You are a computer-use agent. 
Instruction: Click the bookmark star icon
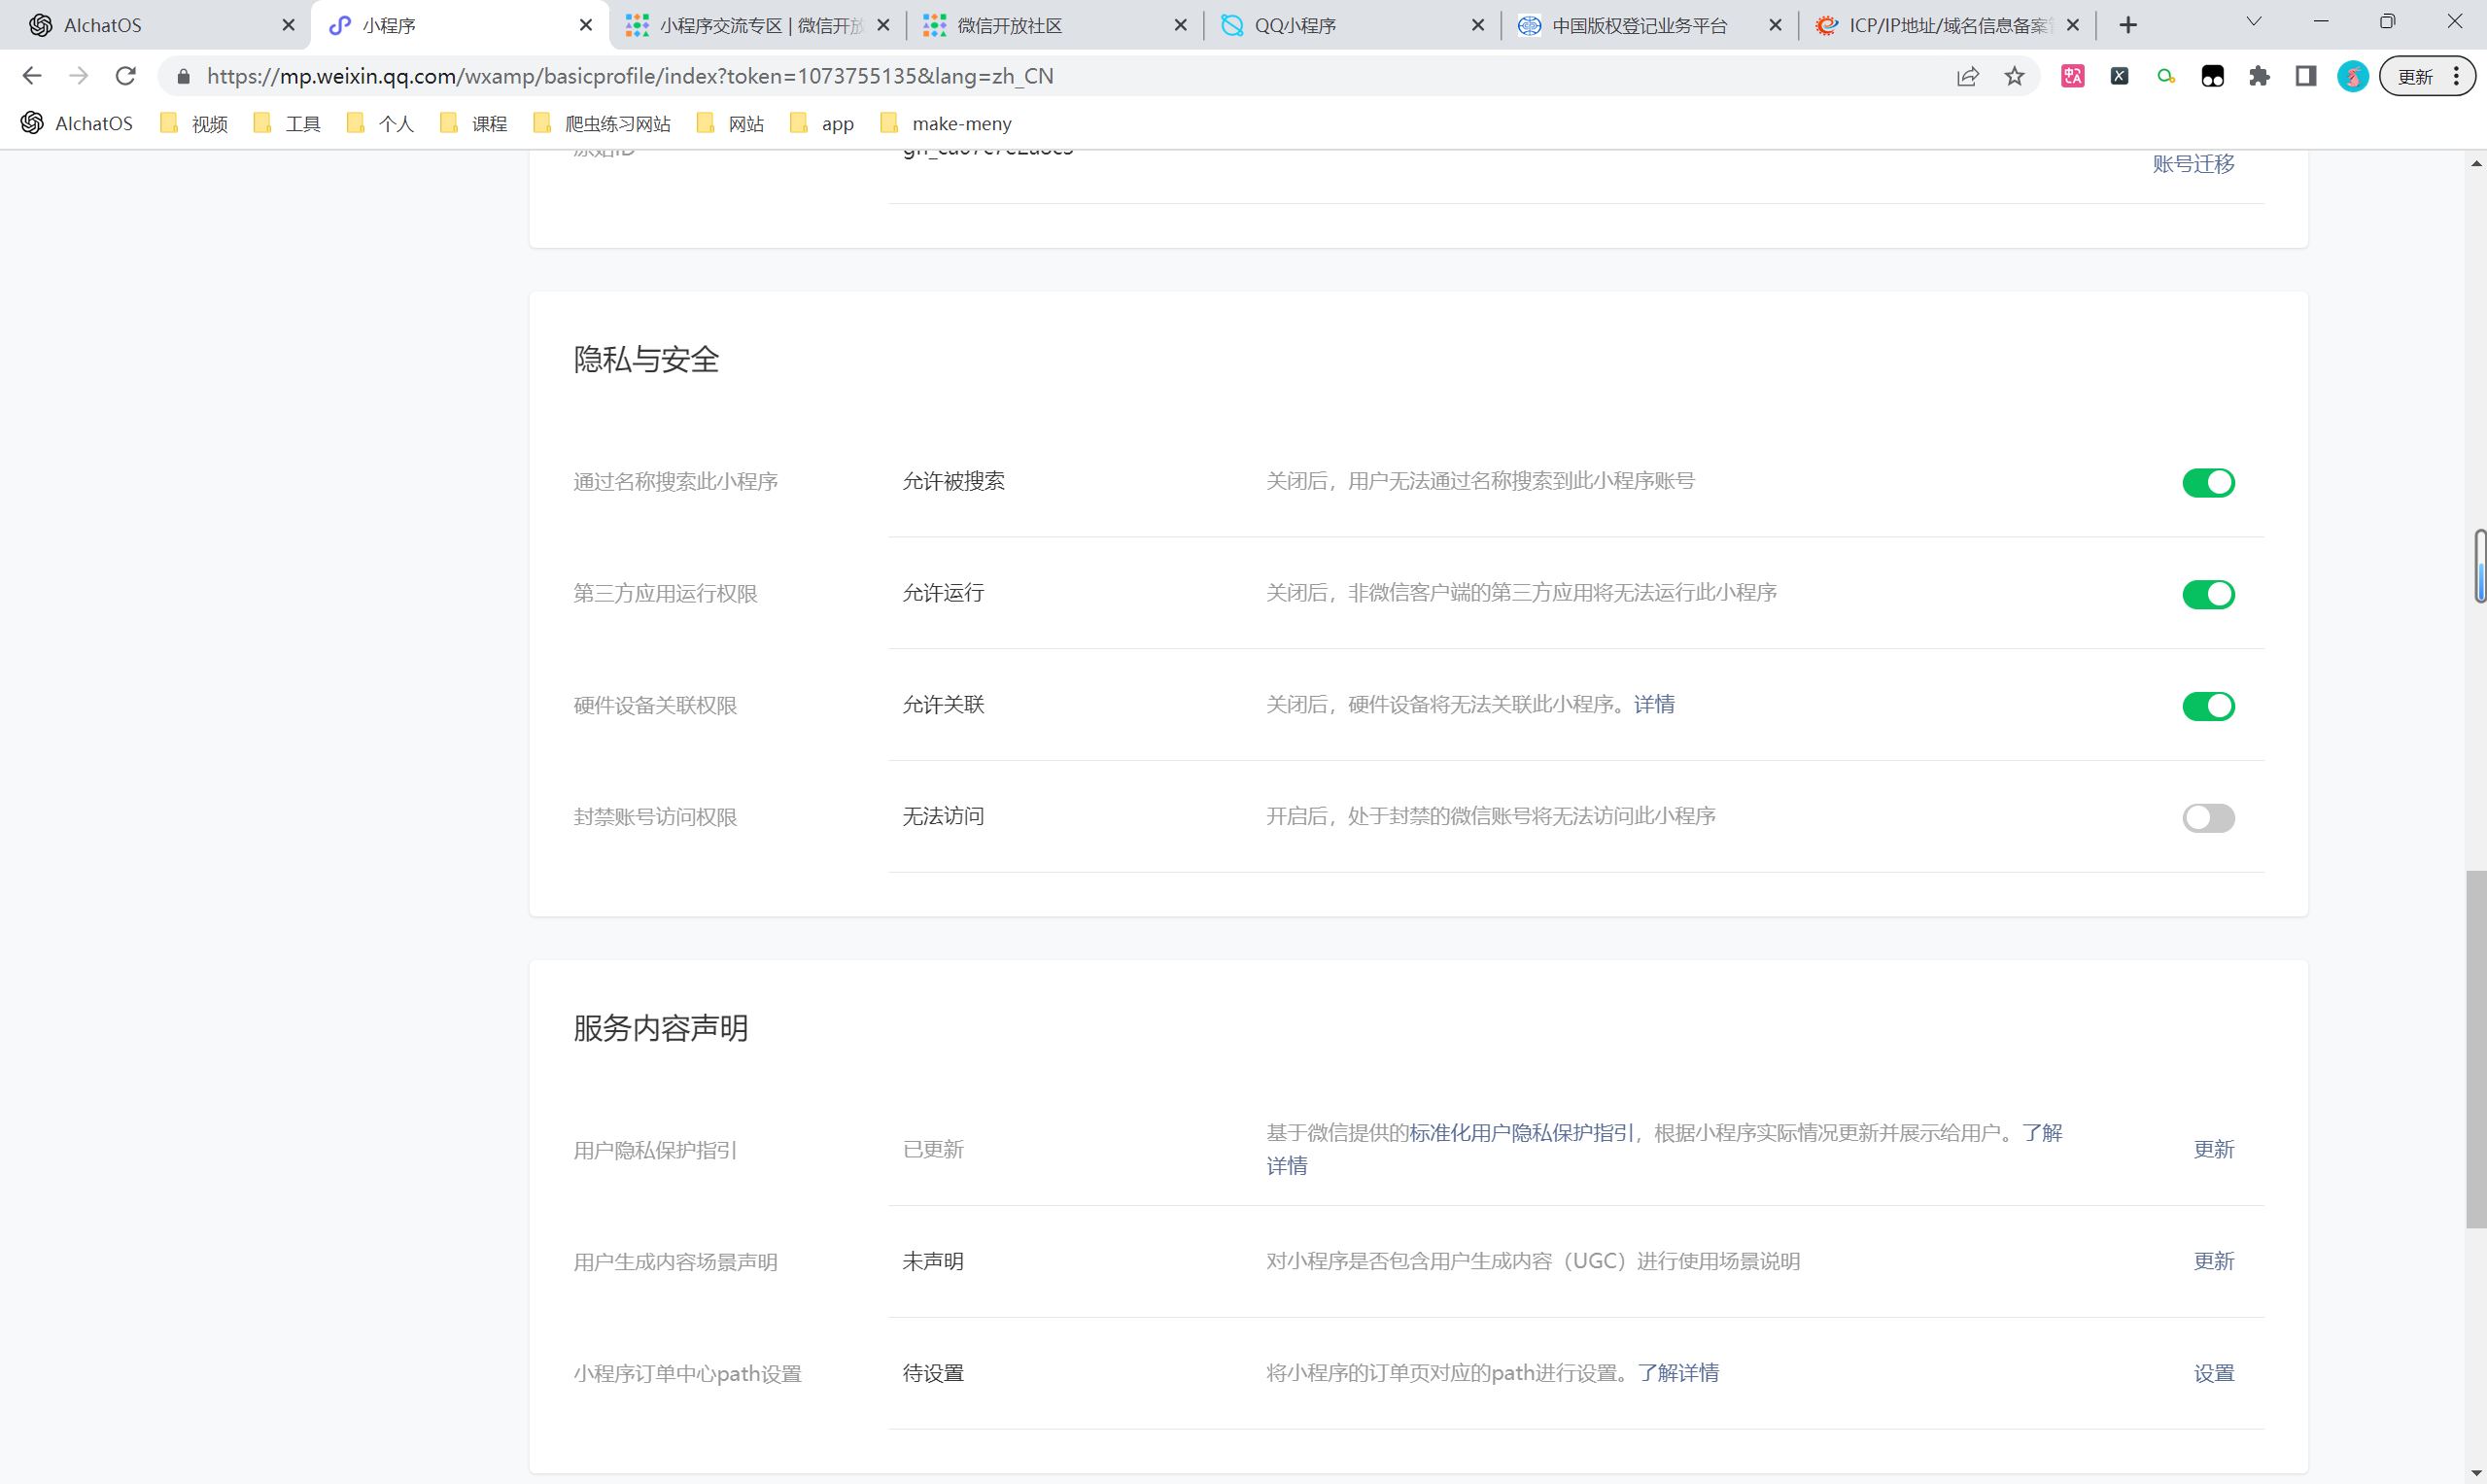tap(2014, 76)
